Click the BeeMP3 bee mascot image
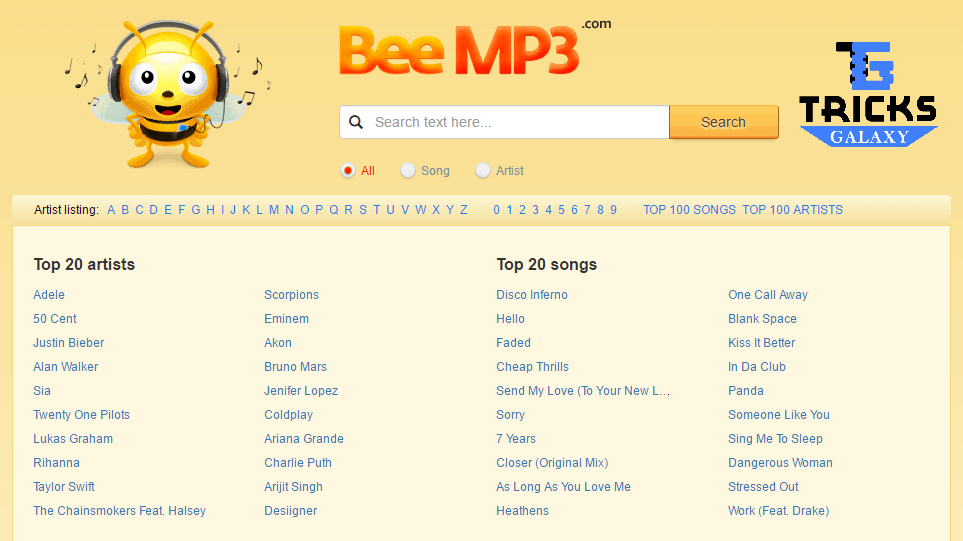Screen dimensions: 963x541 pos(168,93)
